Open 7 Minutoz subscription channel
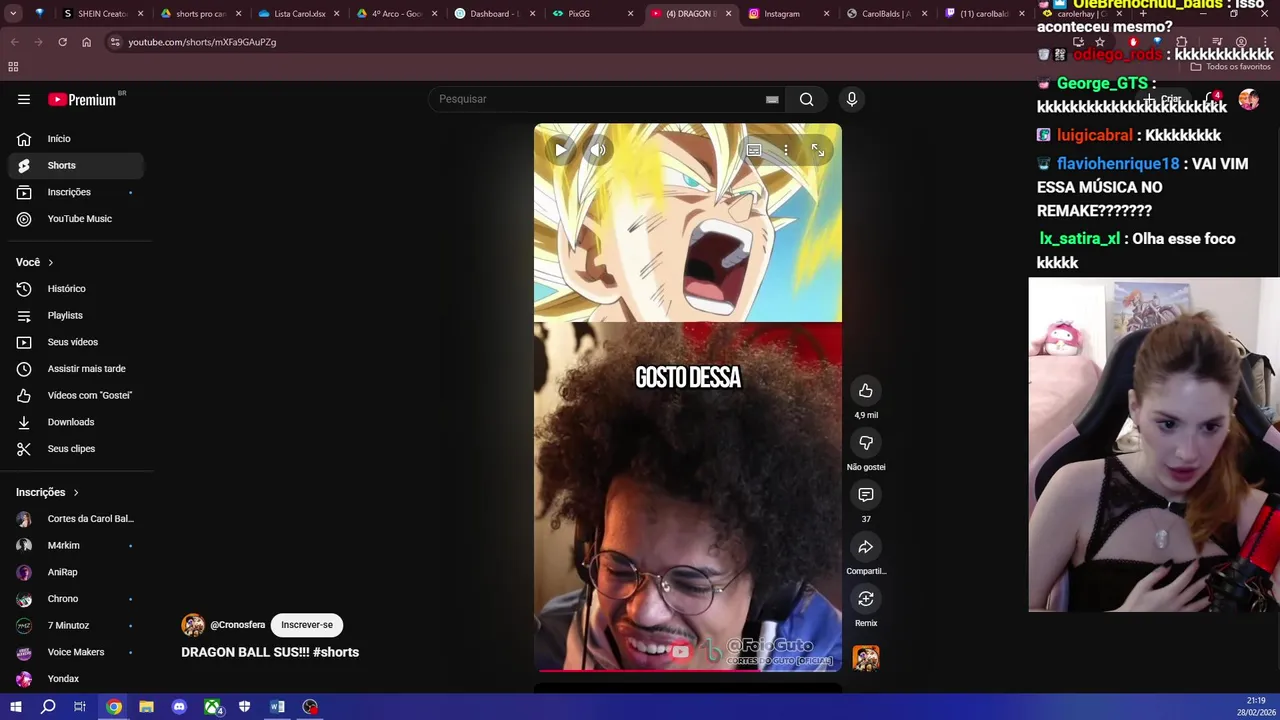Image resolution: width=1280 pixels, height=720 pixels. 76,625
